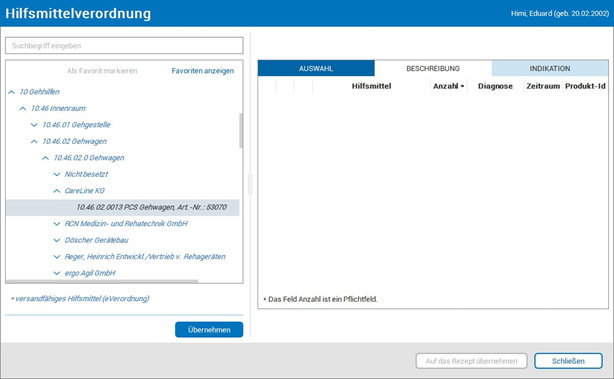Click patient name Himi, Eduard in header
Screen dimensions: 614x379
pos(560,13)
